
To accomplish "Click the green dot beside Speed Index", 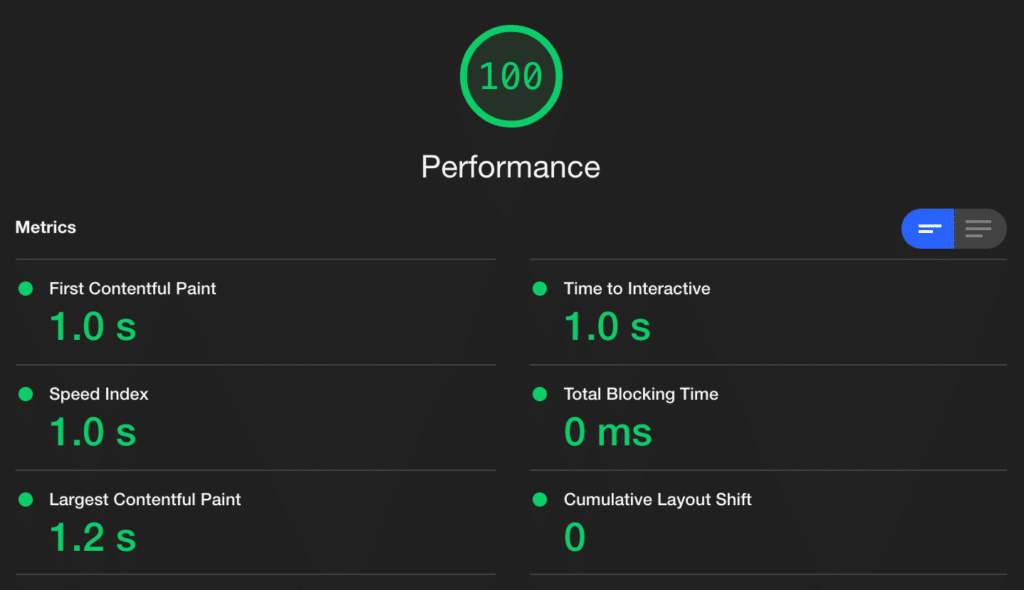I will click(x=25, y=394).
